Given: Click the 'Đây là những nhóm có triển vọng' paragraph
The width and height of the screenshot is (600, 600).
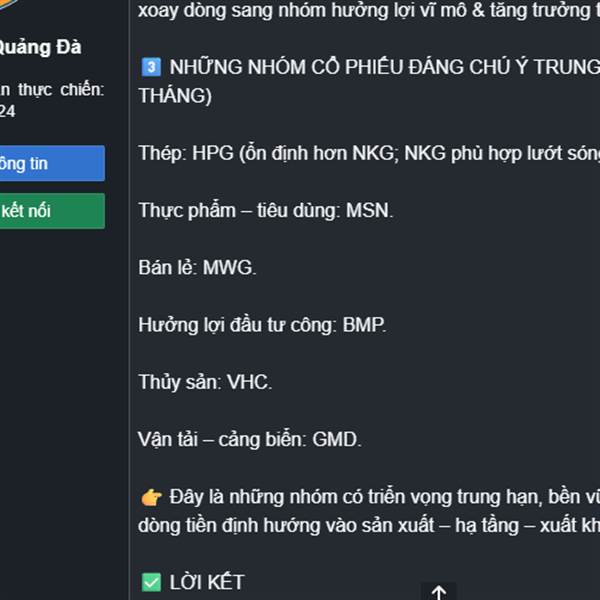Looking at the screenshot, I should 369,511.
